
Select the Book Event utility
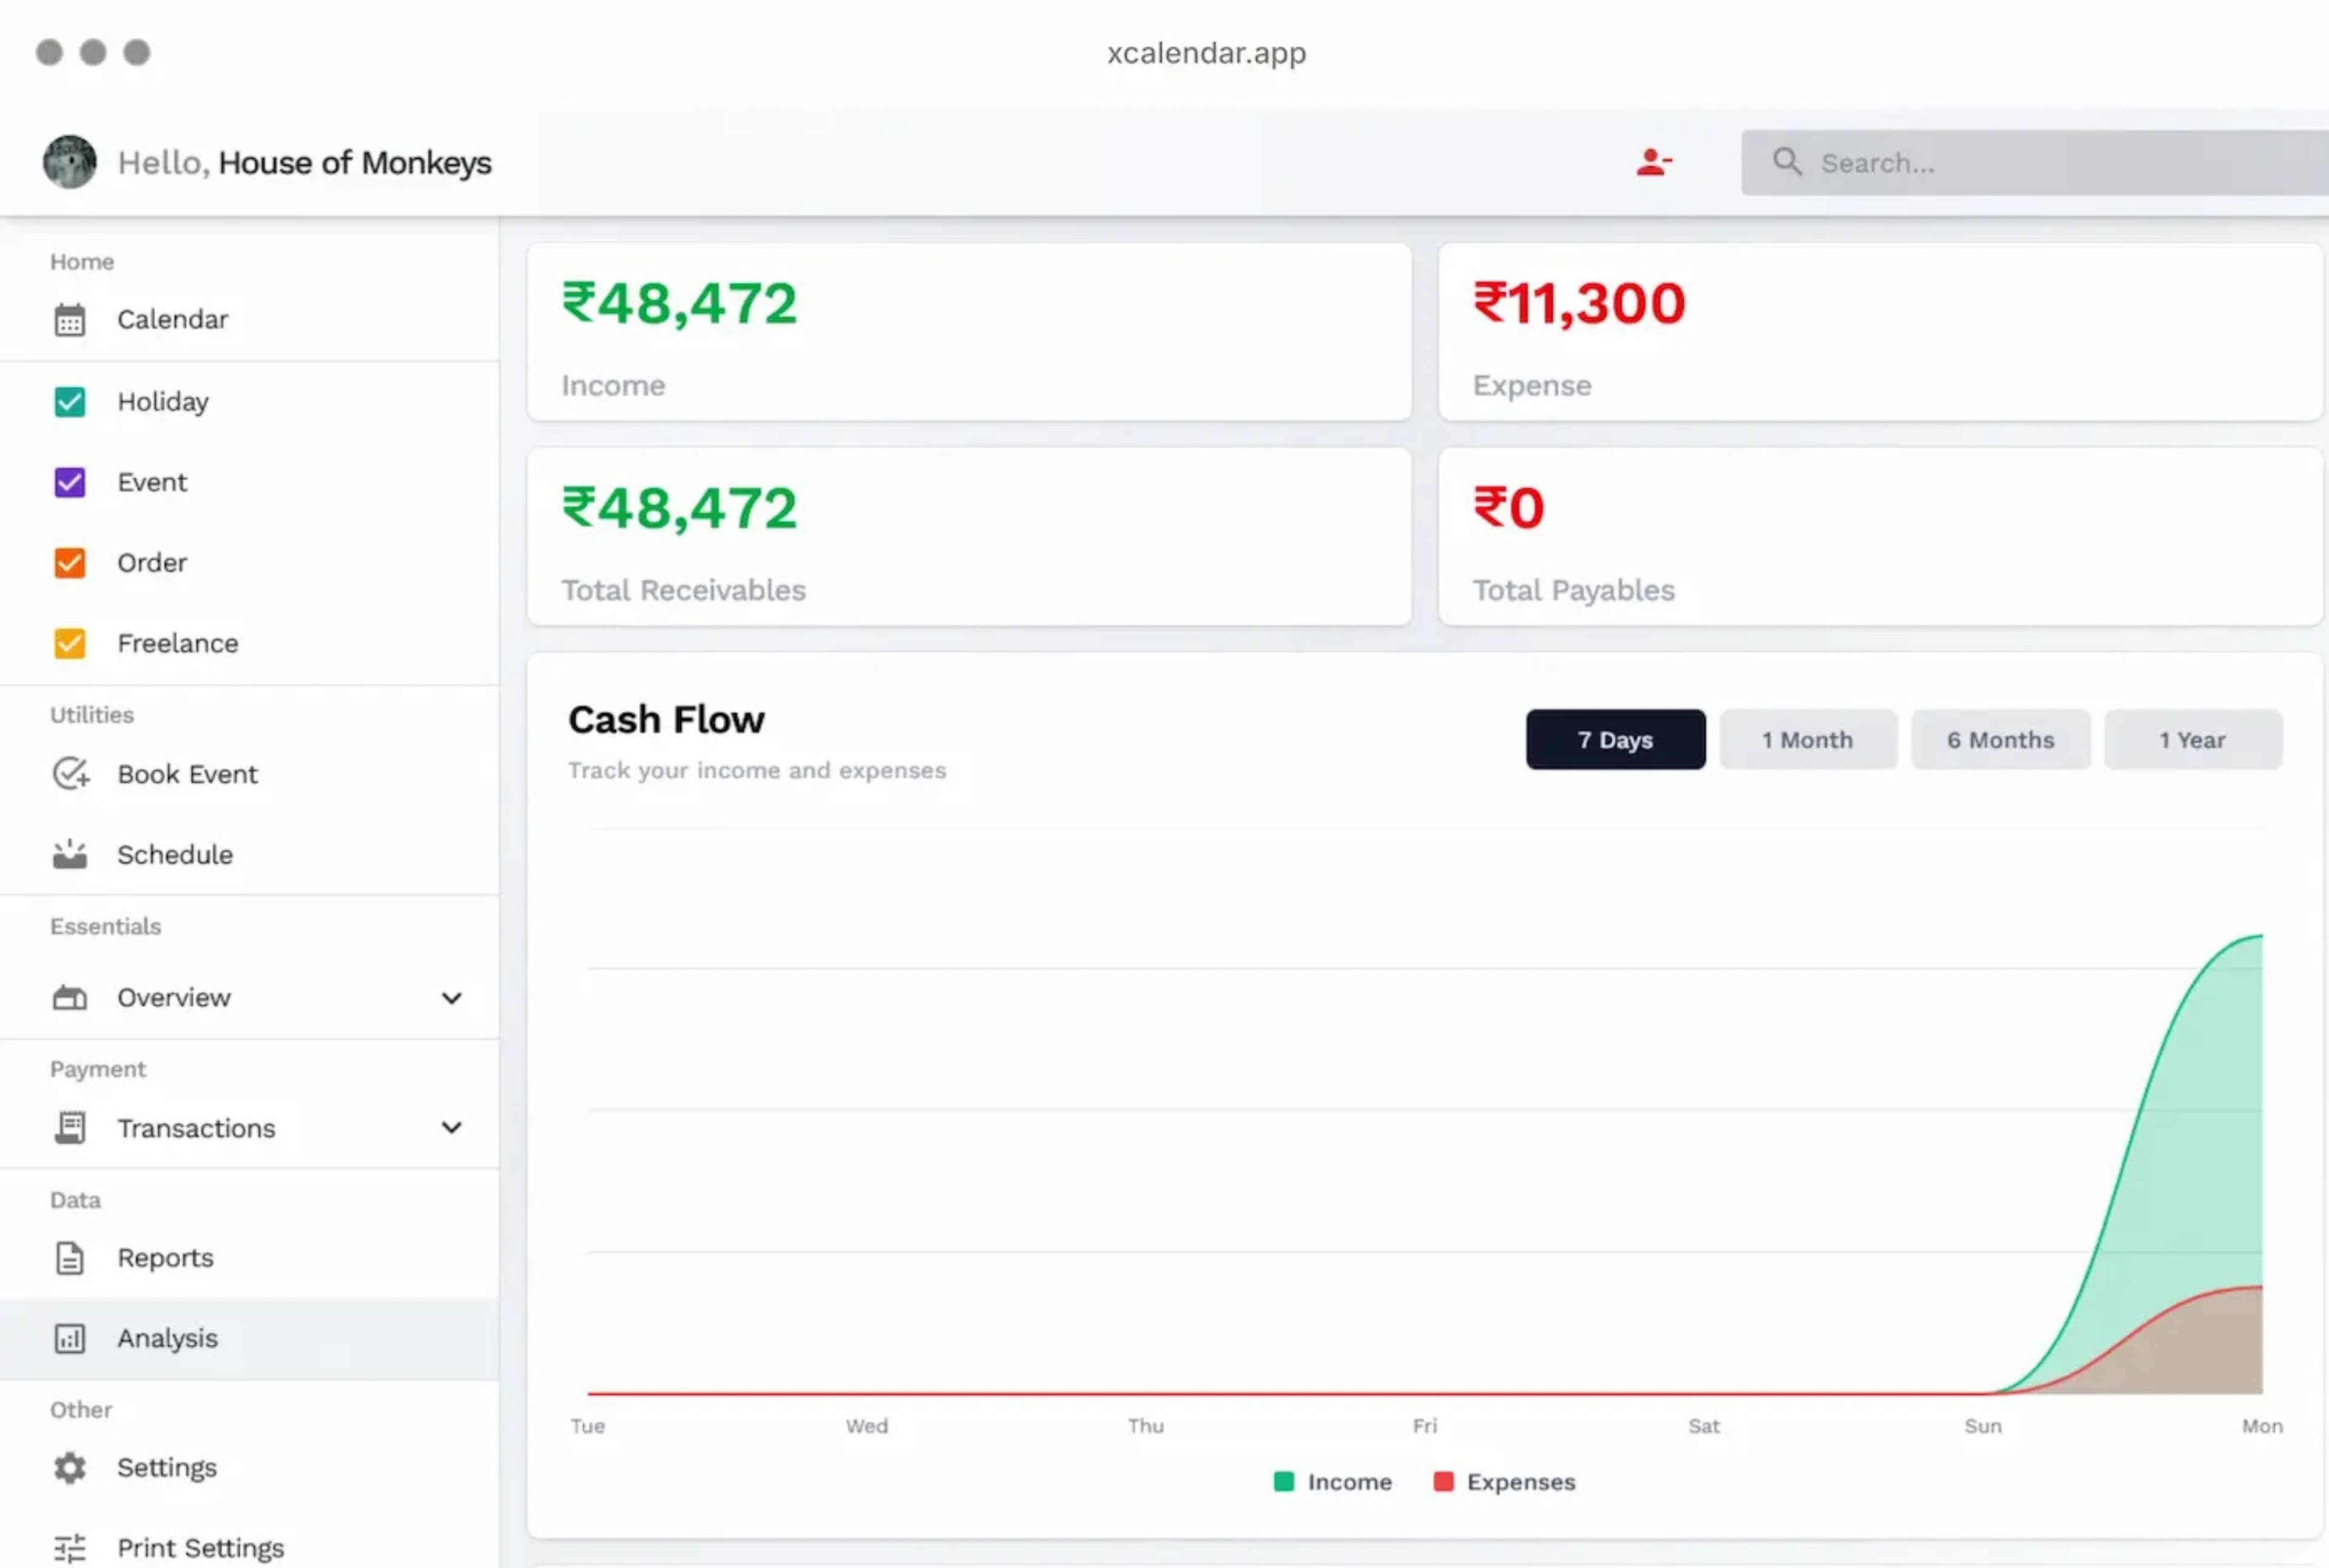tap(187, 773)
